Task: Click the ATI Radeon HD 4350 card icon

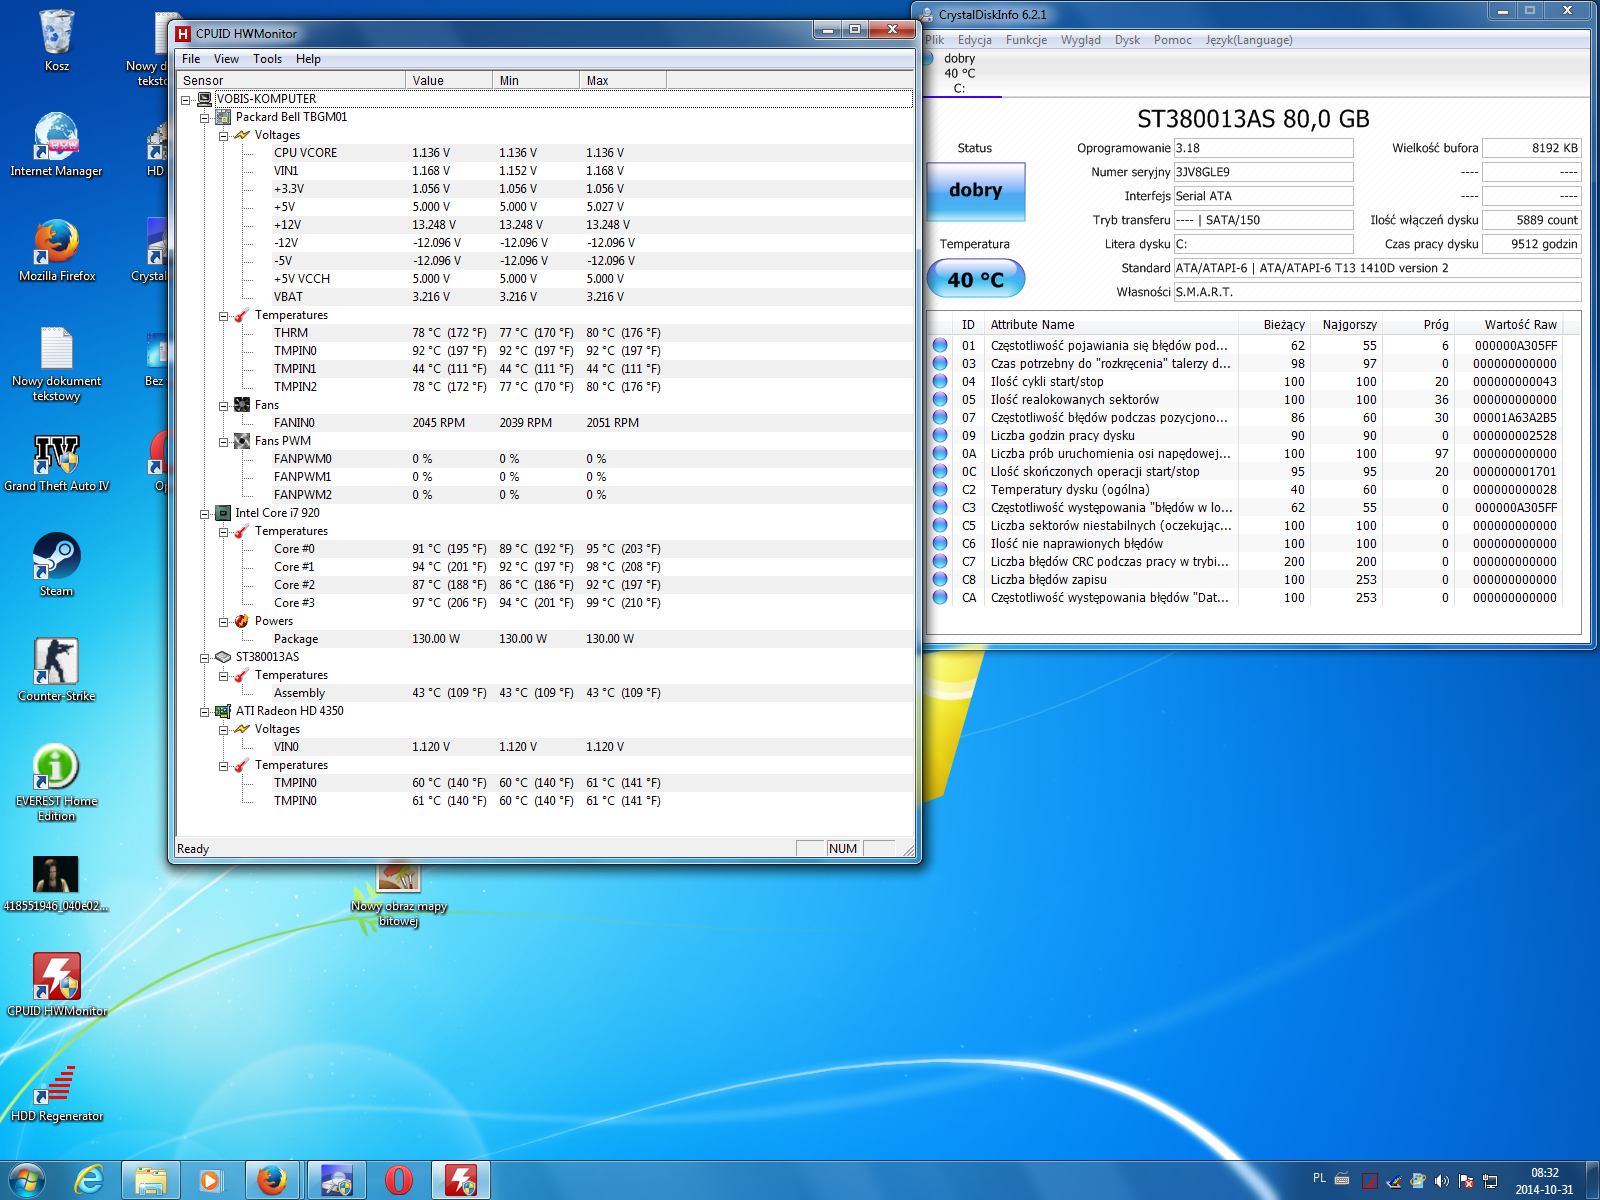Action: coord(224,711)
